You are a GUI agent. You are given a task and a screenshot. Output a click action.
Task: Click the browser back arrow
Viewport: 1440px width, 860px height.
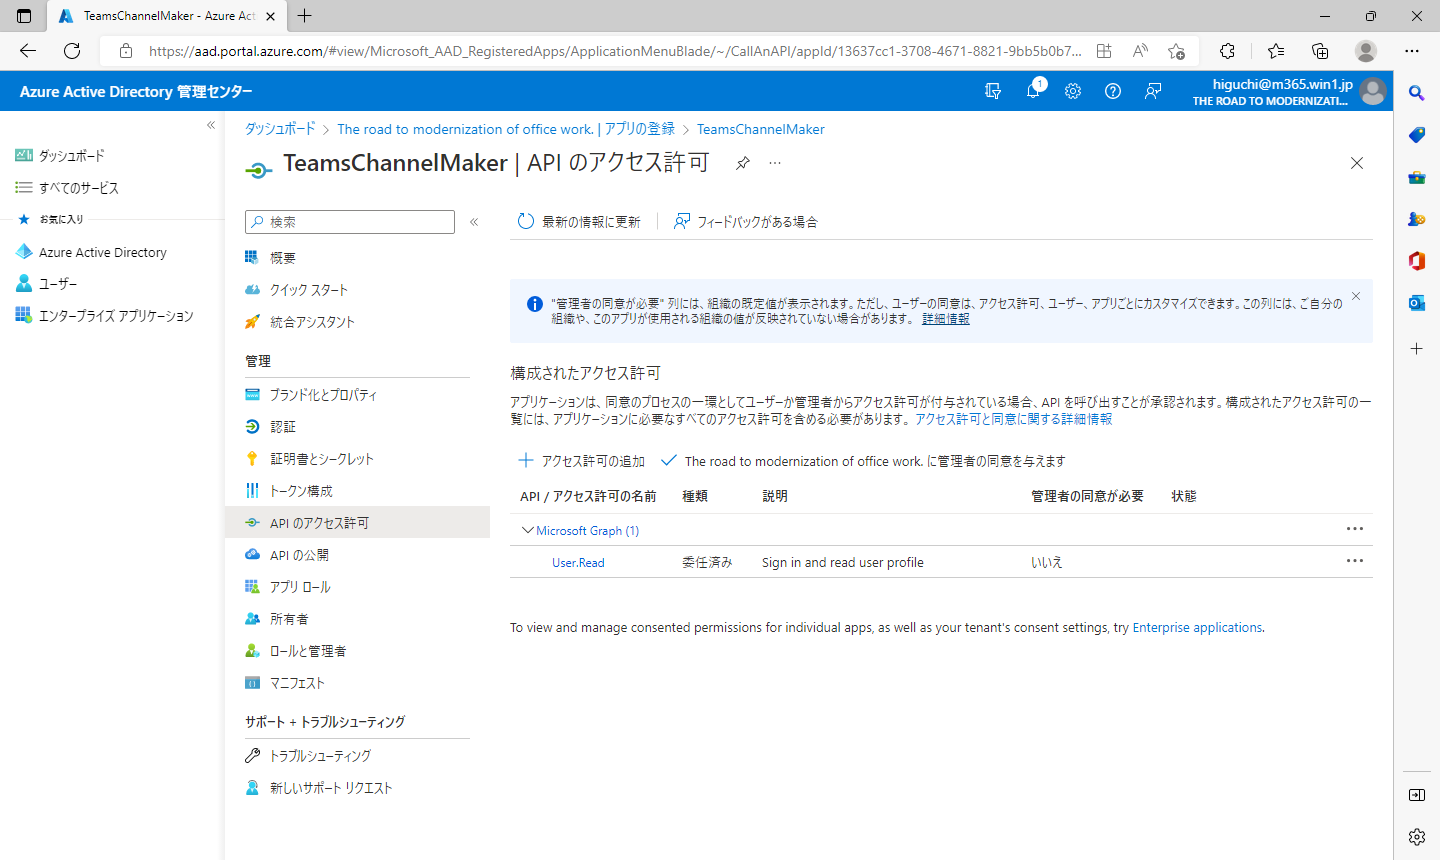pos(28,51)
